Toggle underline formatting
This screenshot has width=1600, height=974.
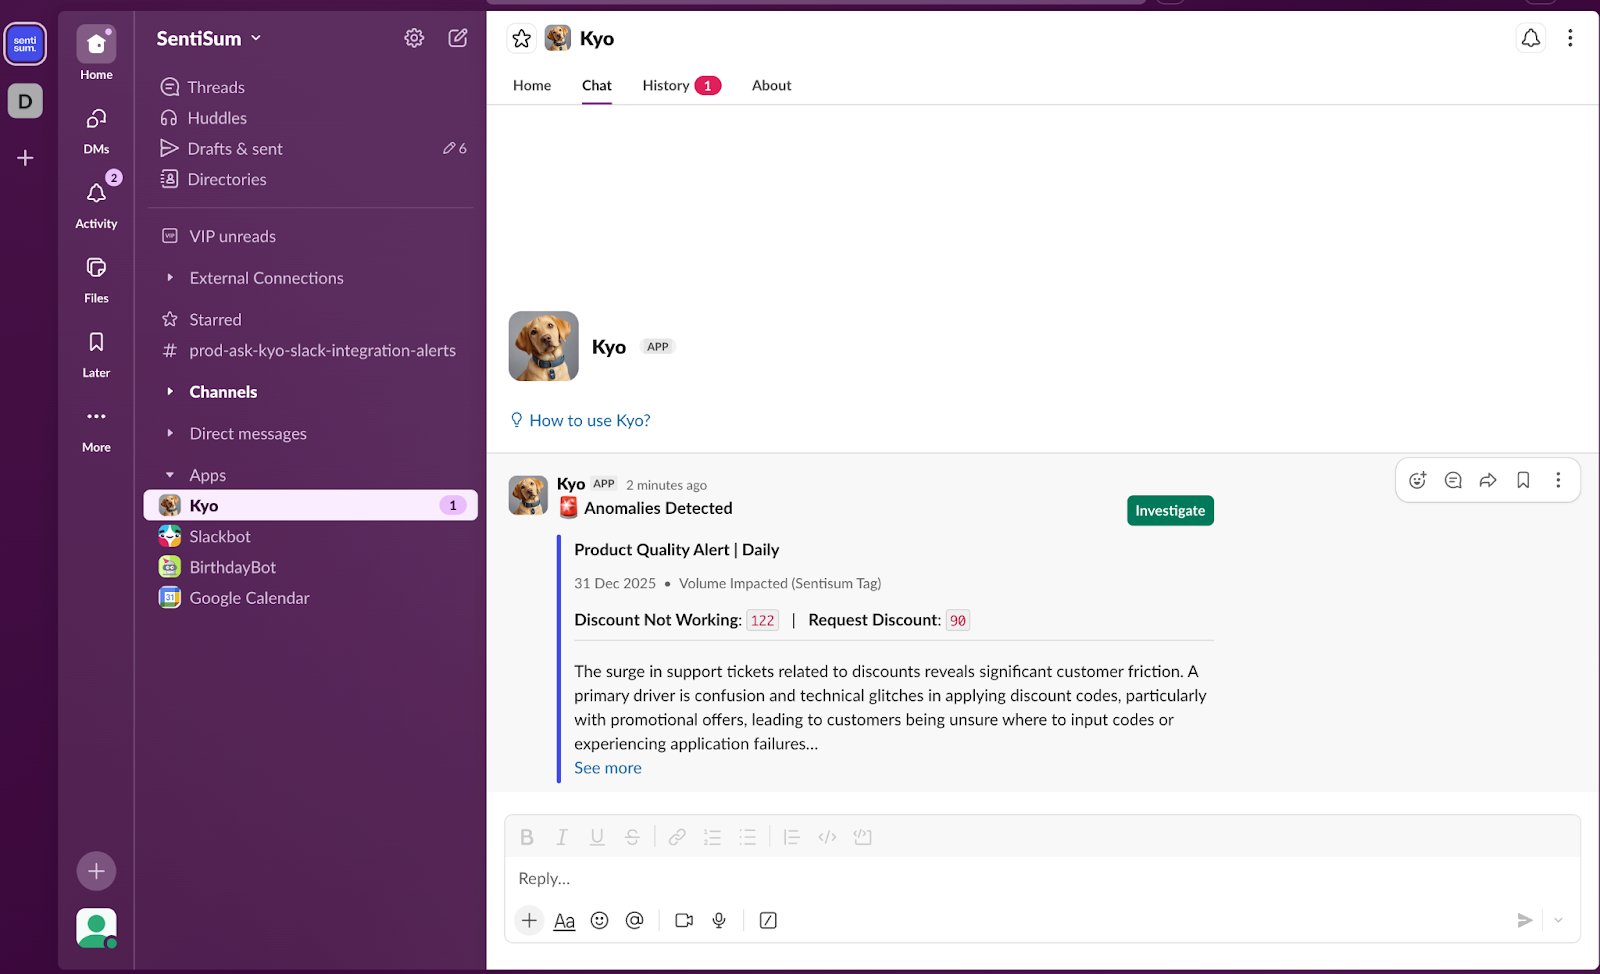(x=597, y=837)
